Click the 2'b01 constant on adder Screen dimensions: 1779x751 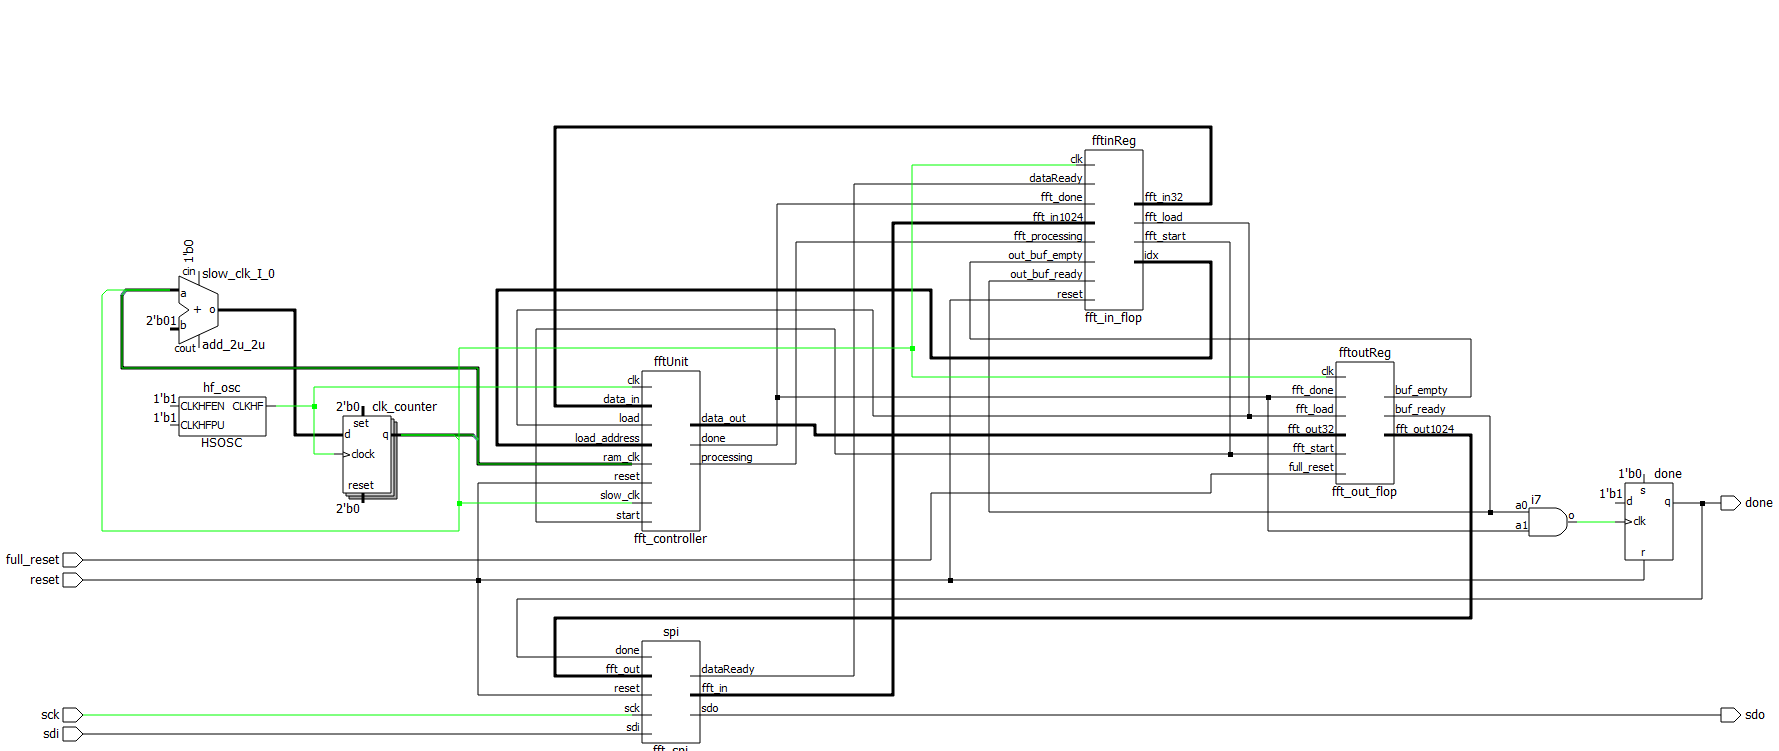click(x=161, y=321)
